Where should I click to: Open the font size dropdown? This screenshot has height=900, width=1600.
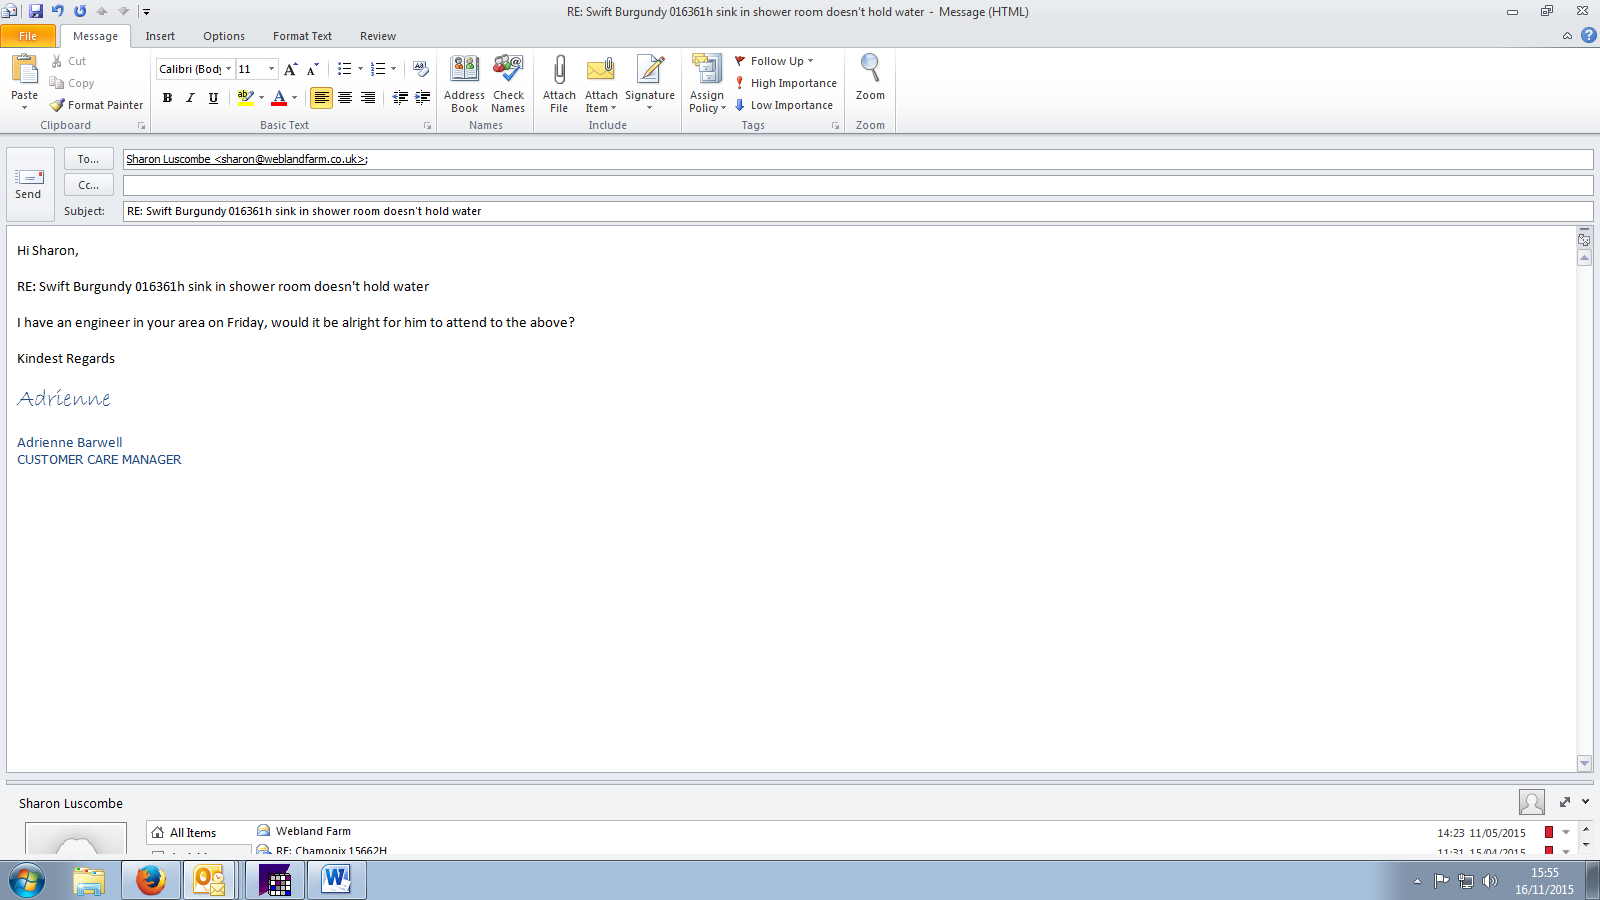[x=271, y=69]
